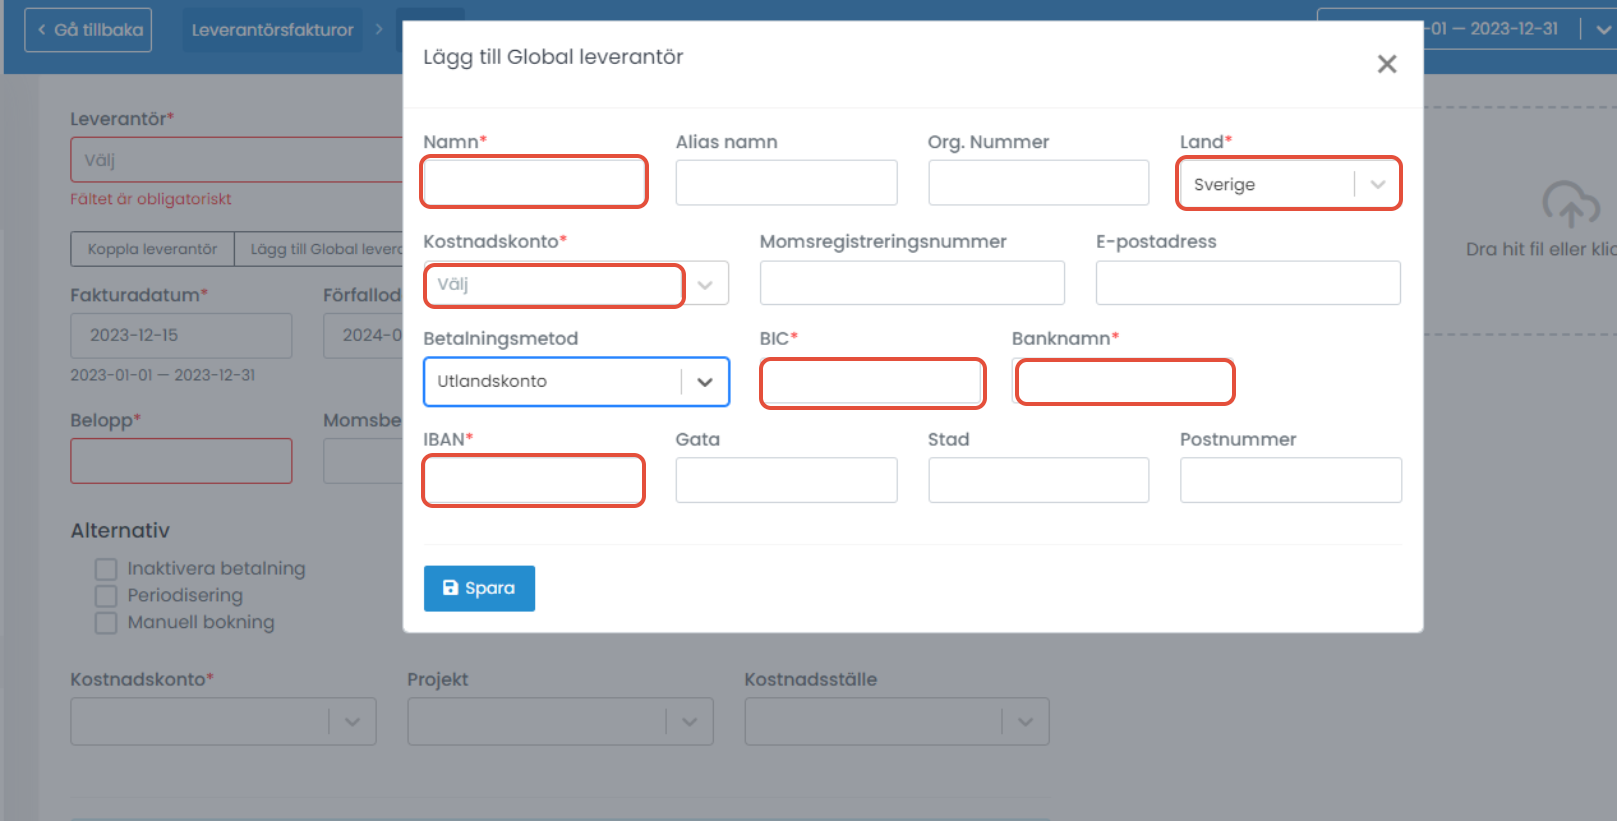Focus the Alias namn field
Screen dimensions: 1617x821
click(786, 182)
